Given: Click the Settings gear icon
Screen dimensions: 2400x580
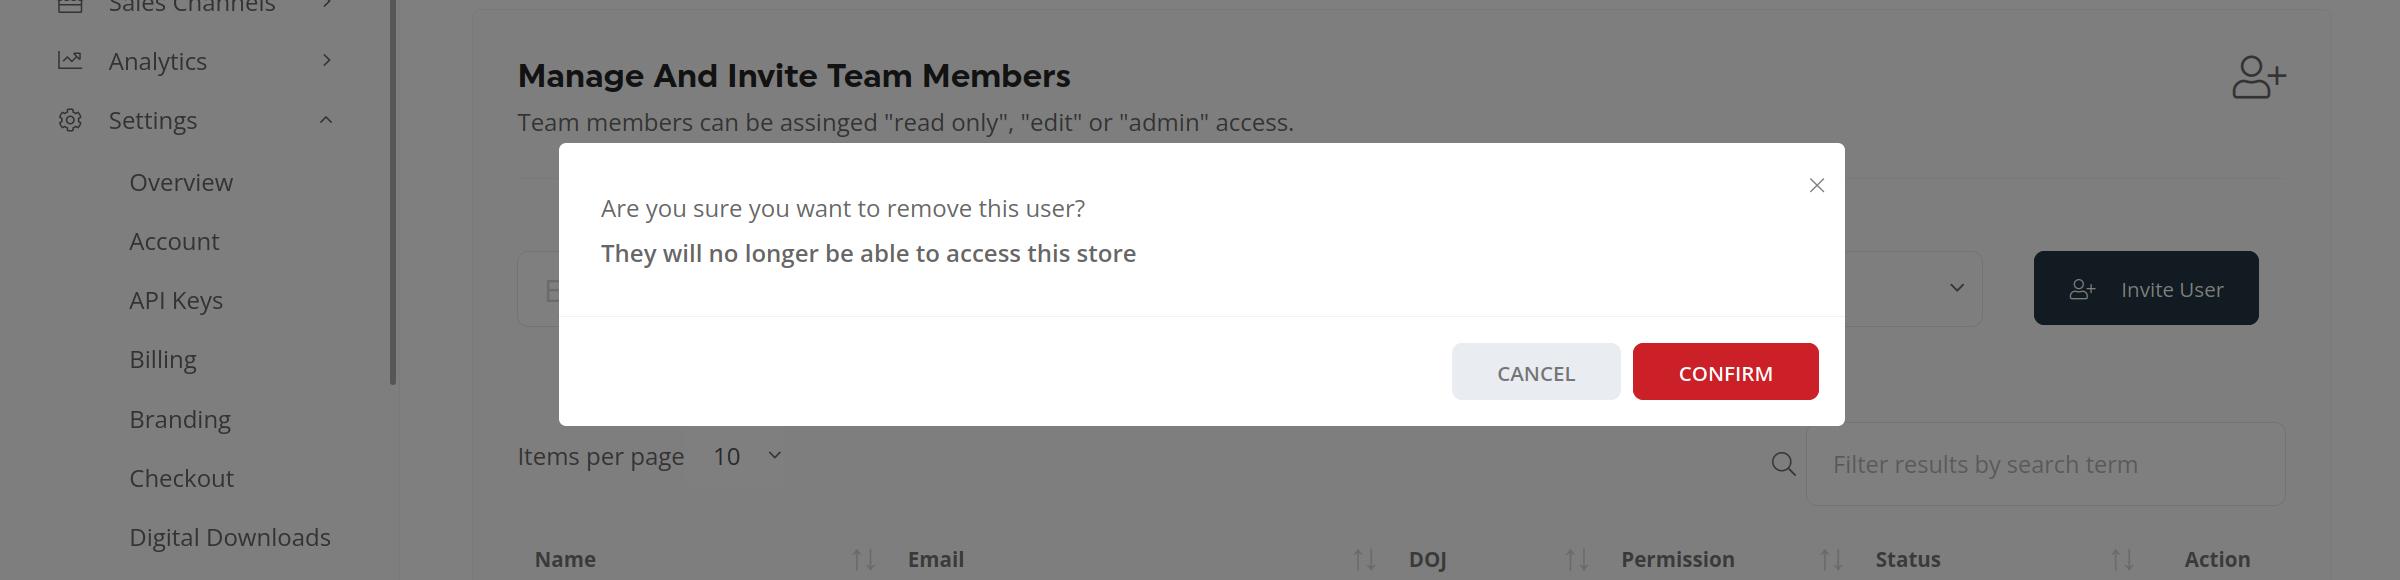Looking at the screenshot, I should pyautogui.click(x=69, y=120).
